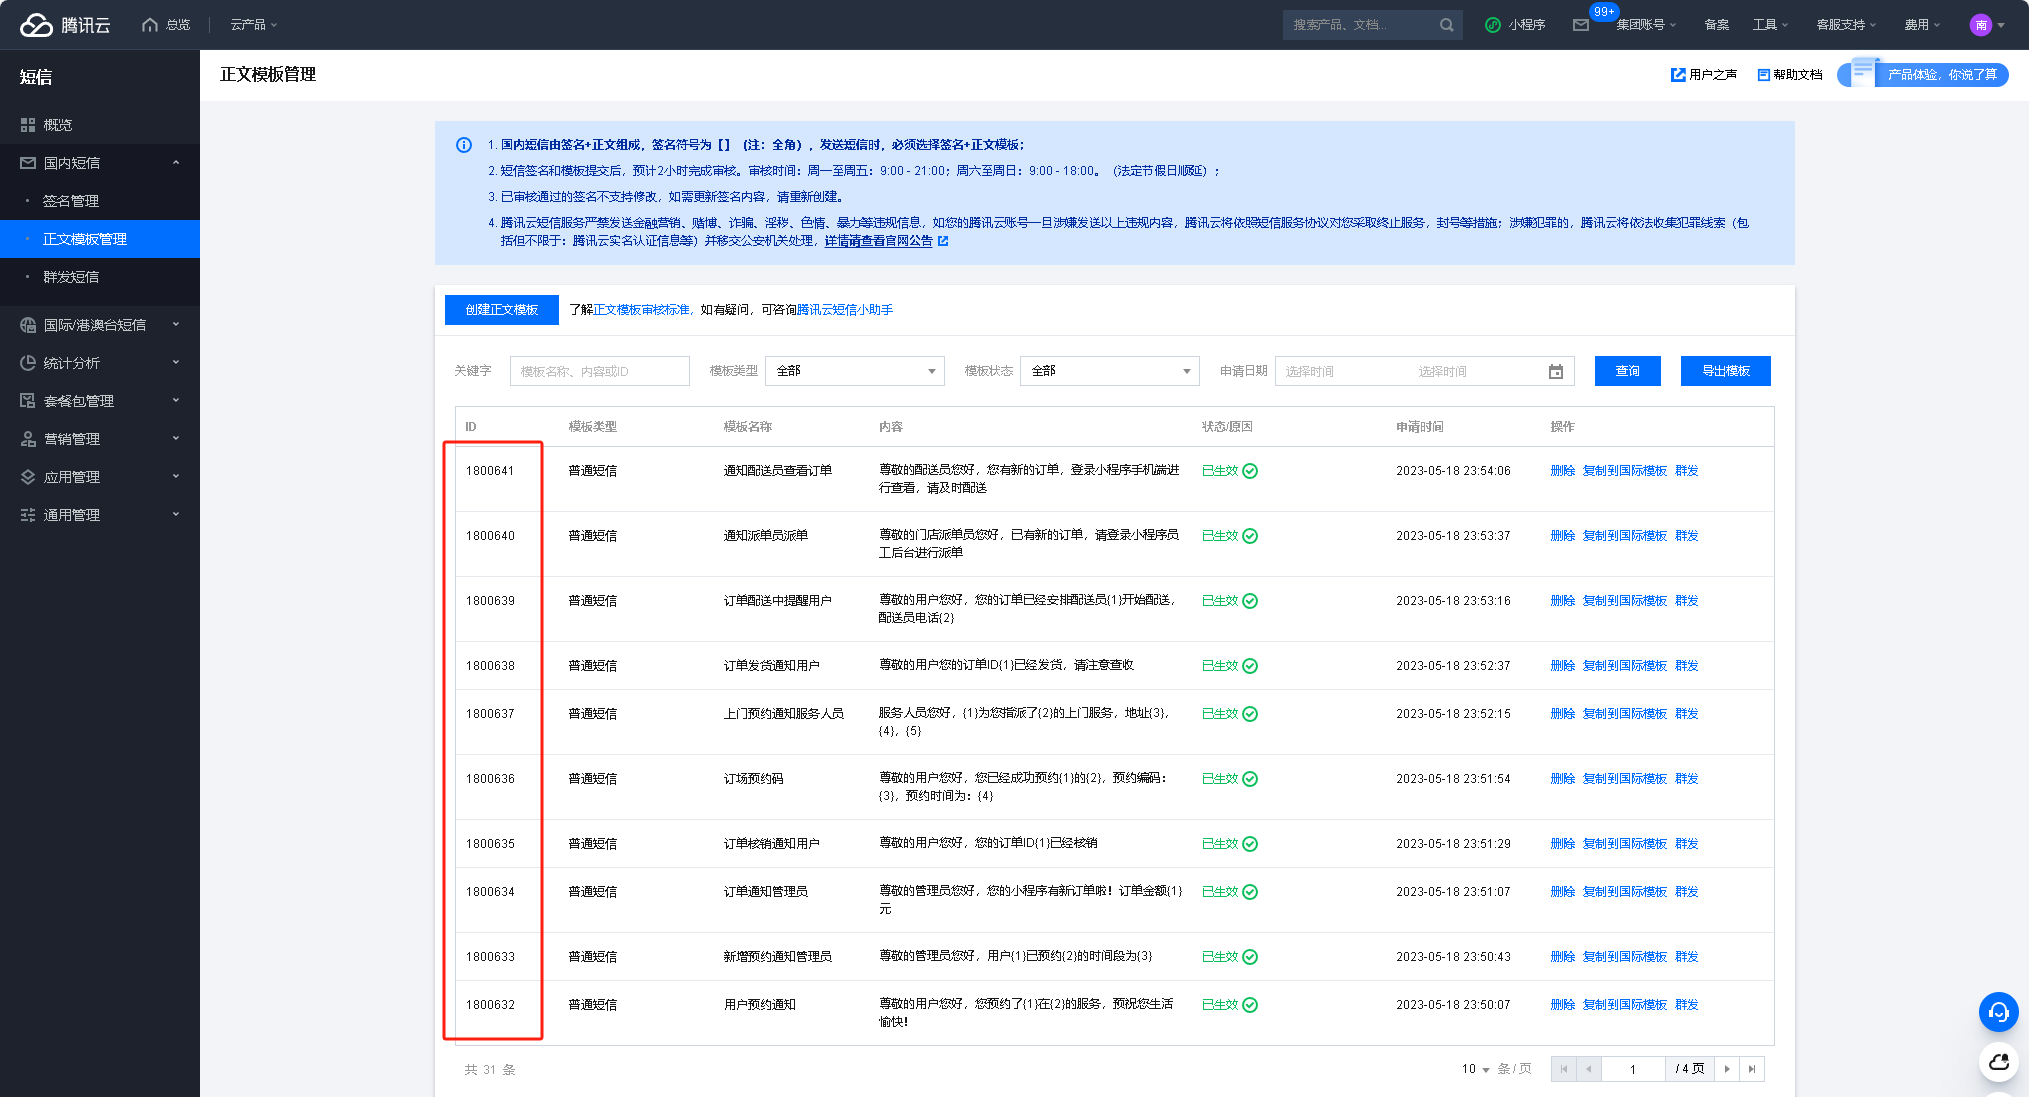Open customer service headset icon

[1999, 1012]
